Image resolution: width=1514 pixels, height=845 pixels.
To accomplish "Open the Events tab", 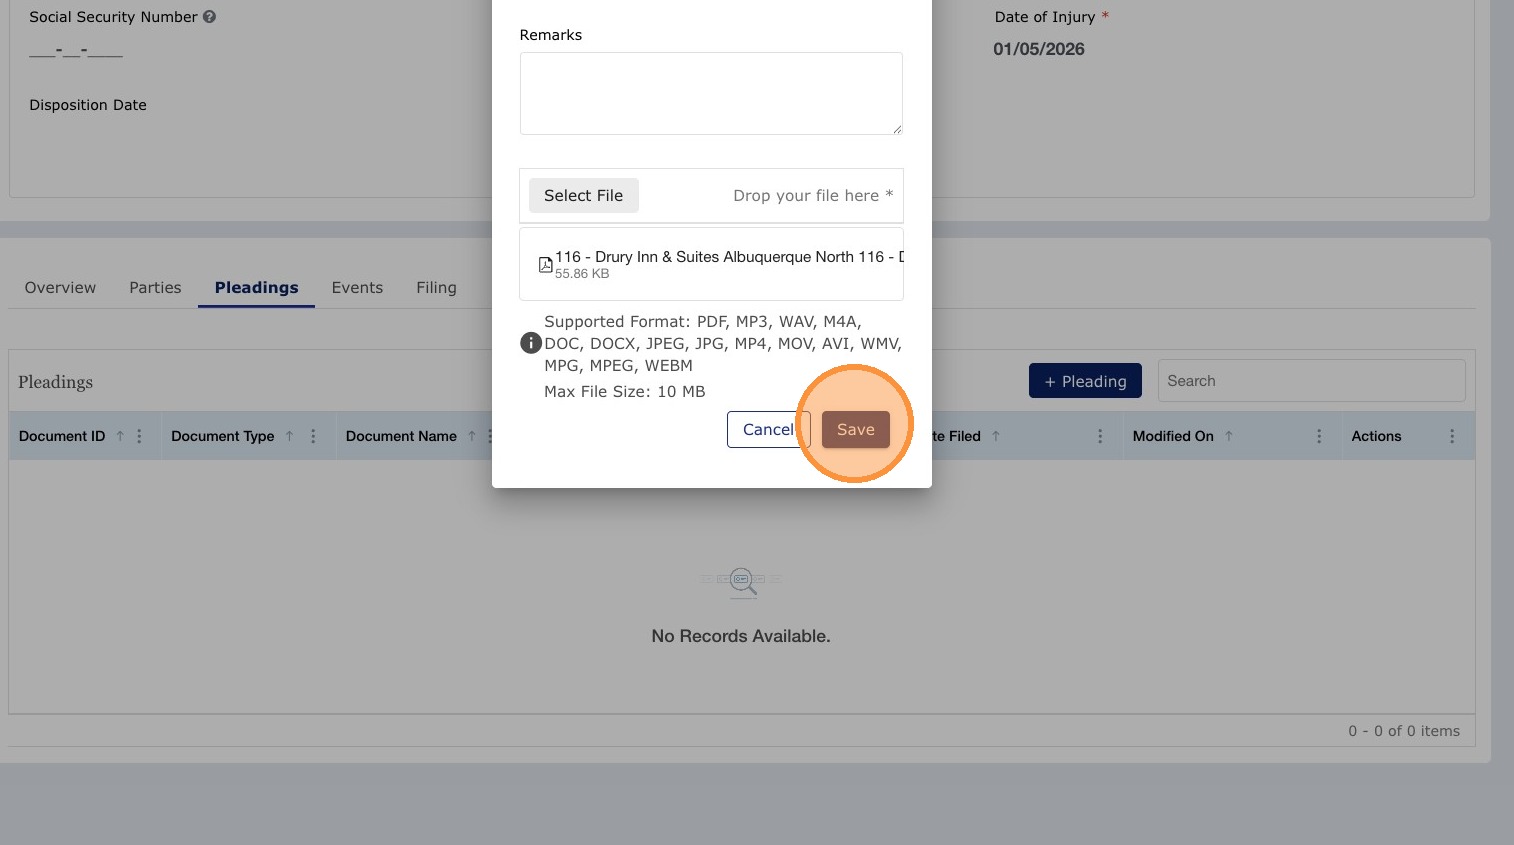I will click(x=357, y=288).
